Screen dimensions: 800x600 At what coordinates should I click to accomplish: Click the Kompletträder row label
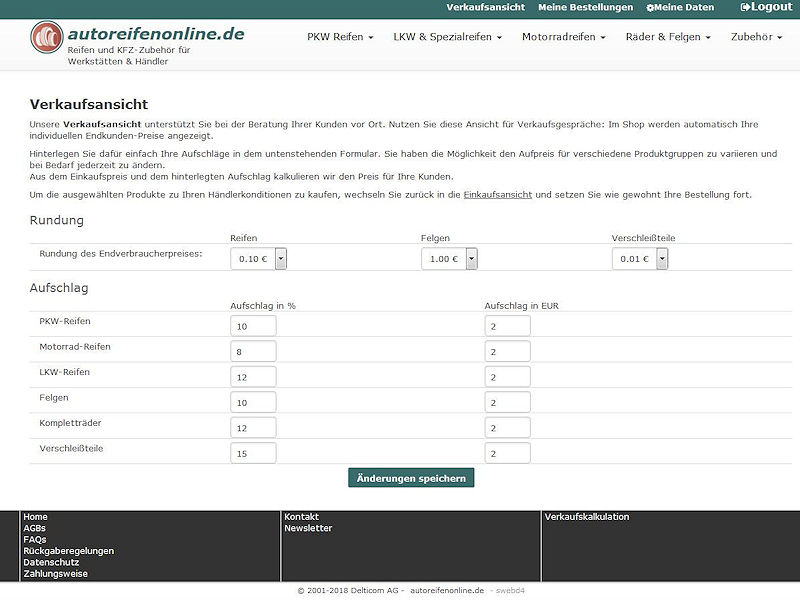tap(70, 423)
